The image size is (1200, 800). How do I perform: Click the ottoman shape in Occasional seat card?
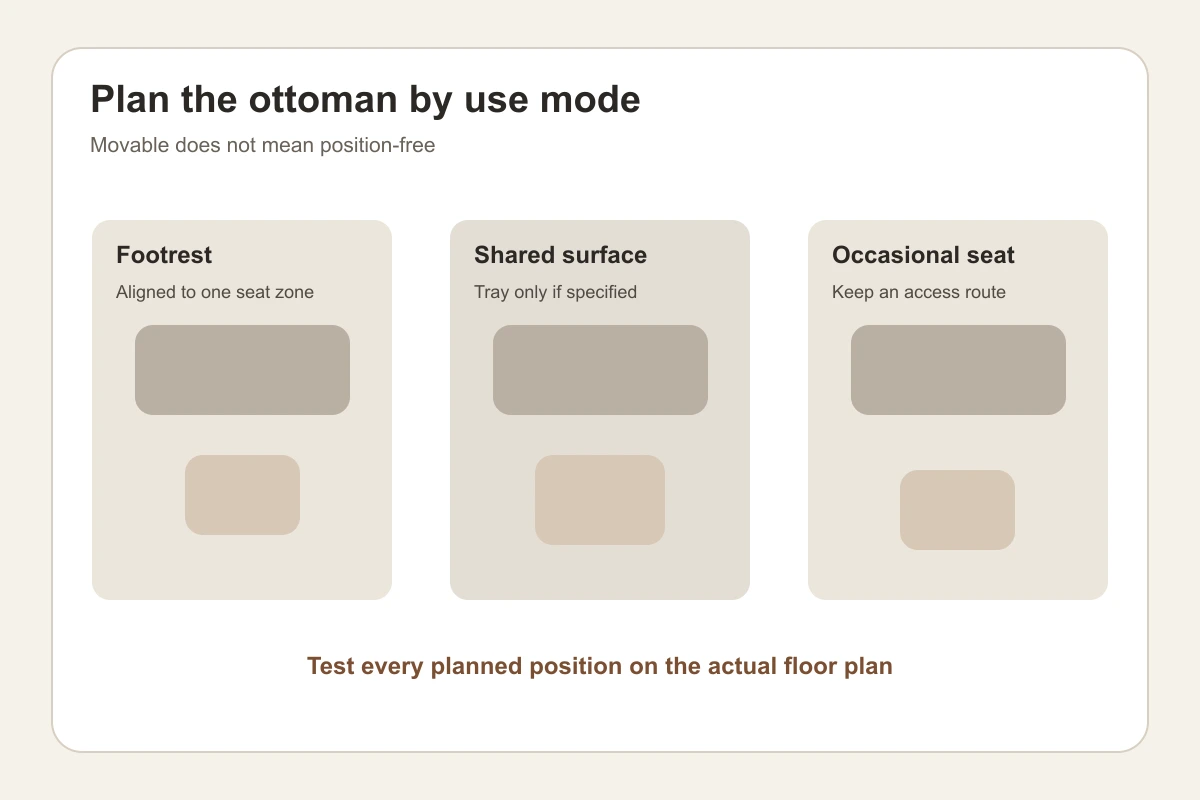click(957, 510)
